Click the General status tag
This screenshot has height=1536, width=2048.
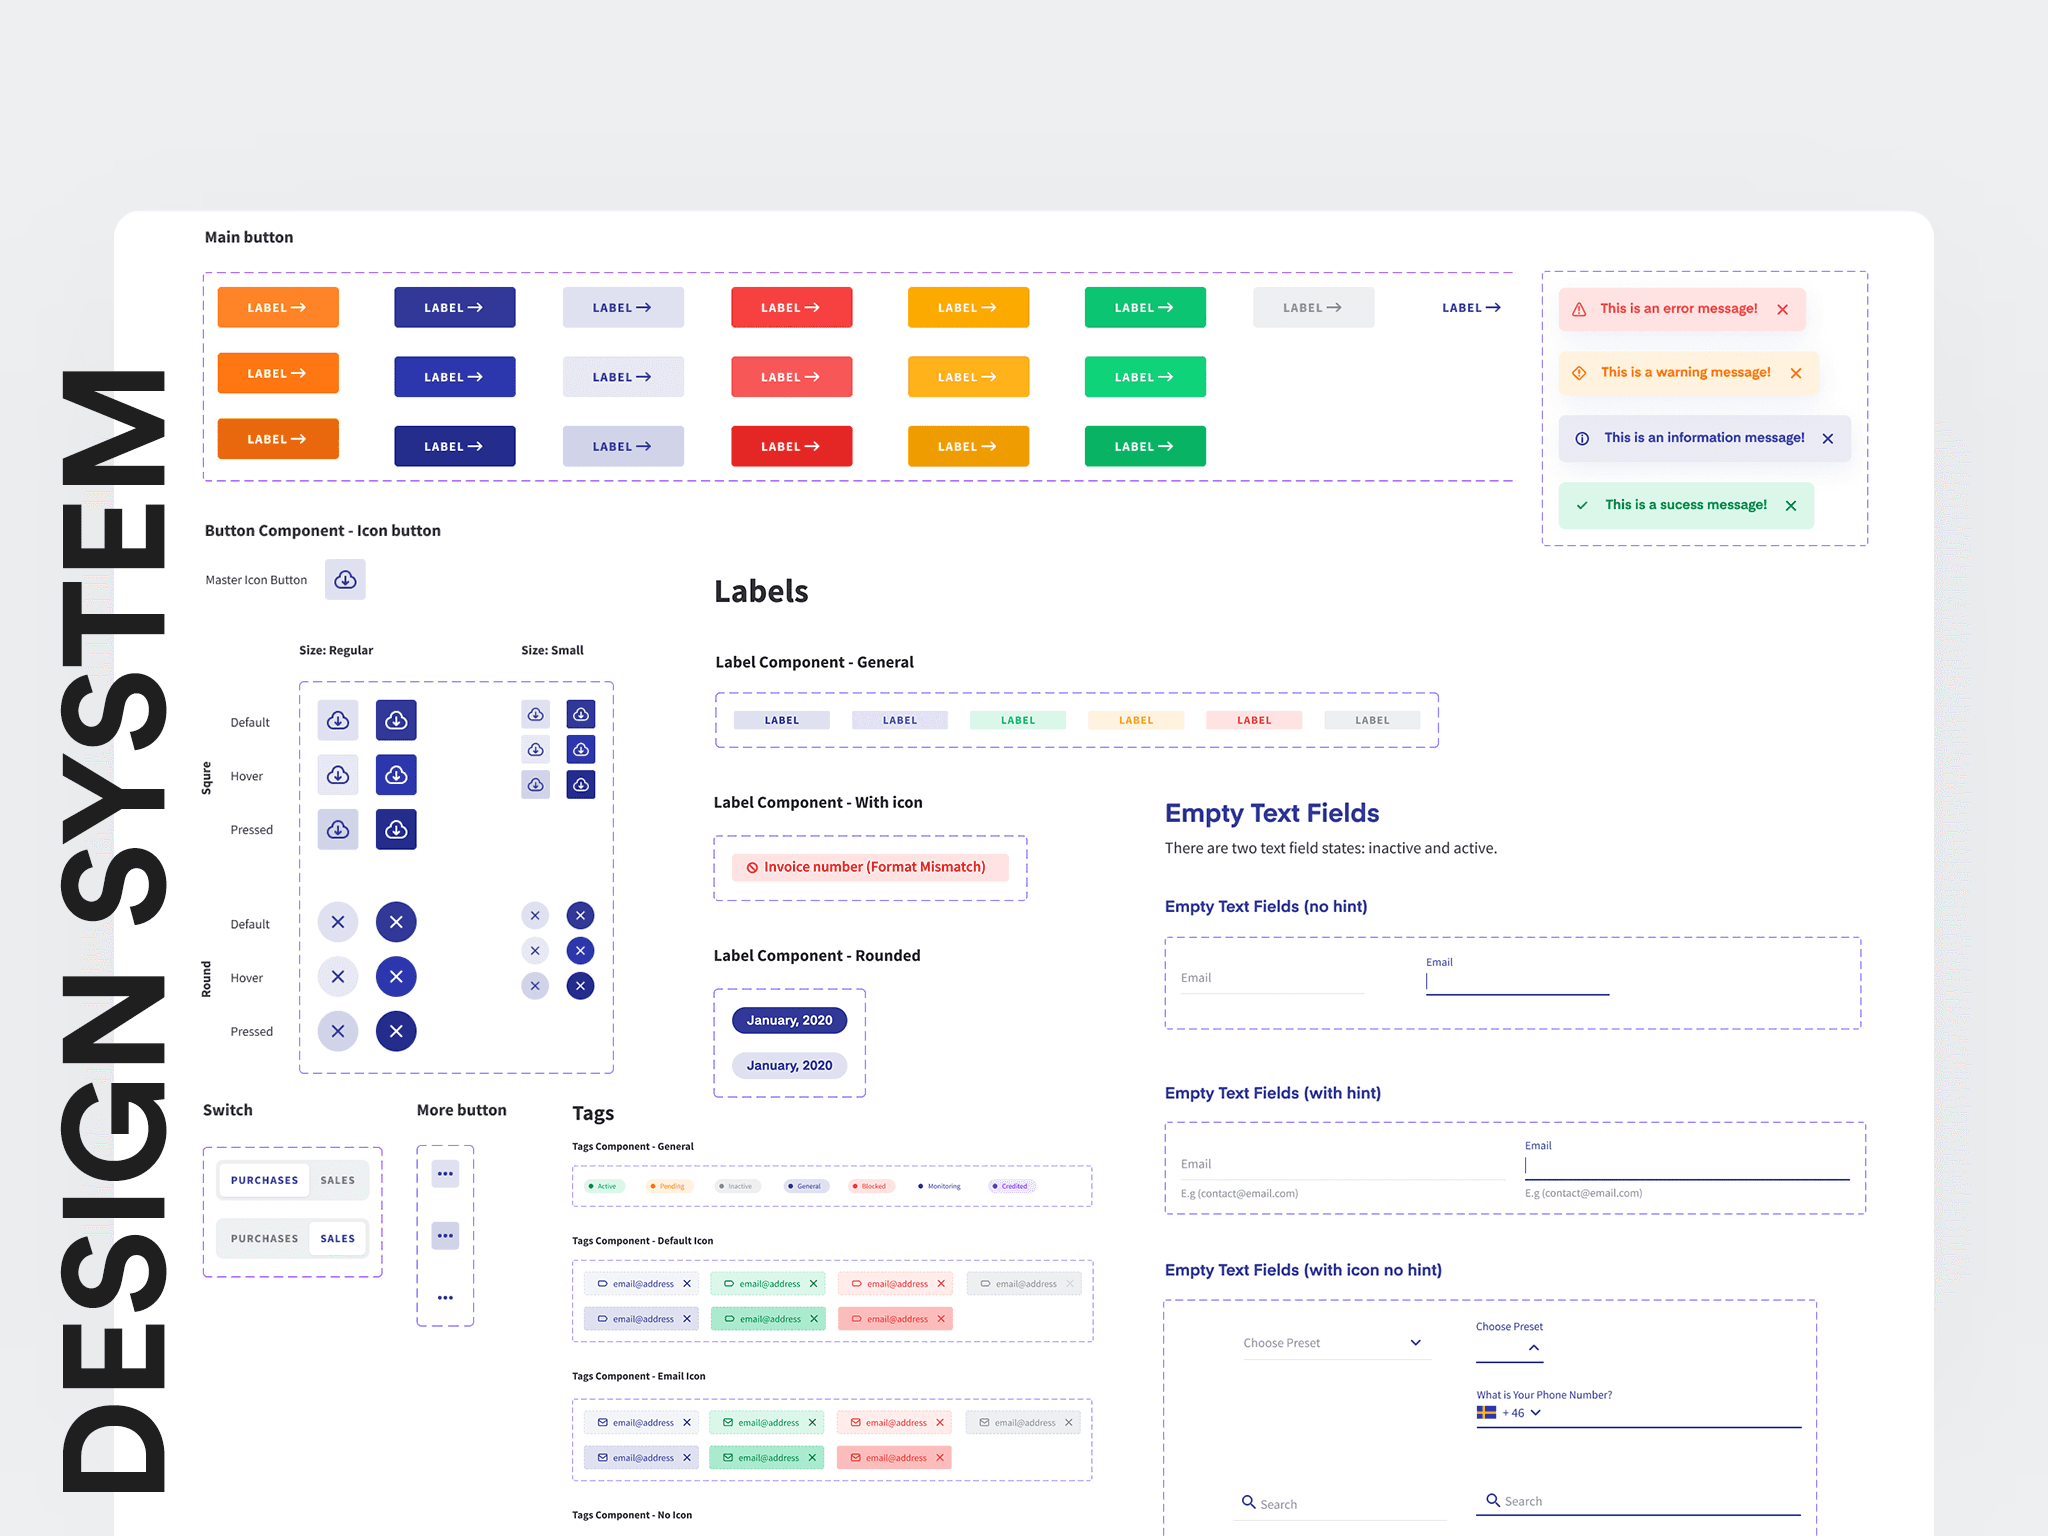coord(805,1186)
